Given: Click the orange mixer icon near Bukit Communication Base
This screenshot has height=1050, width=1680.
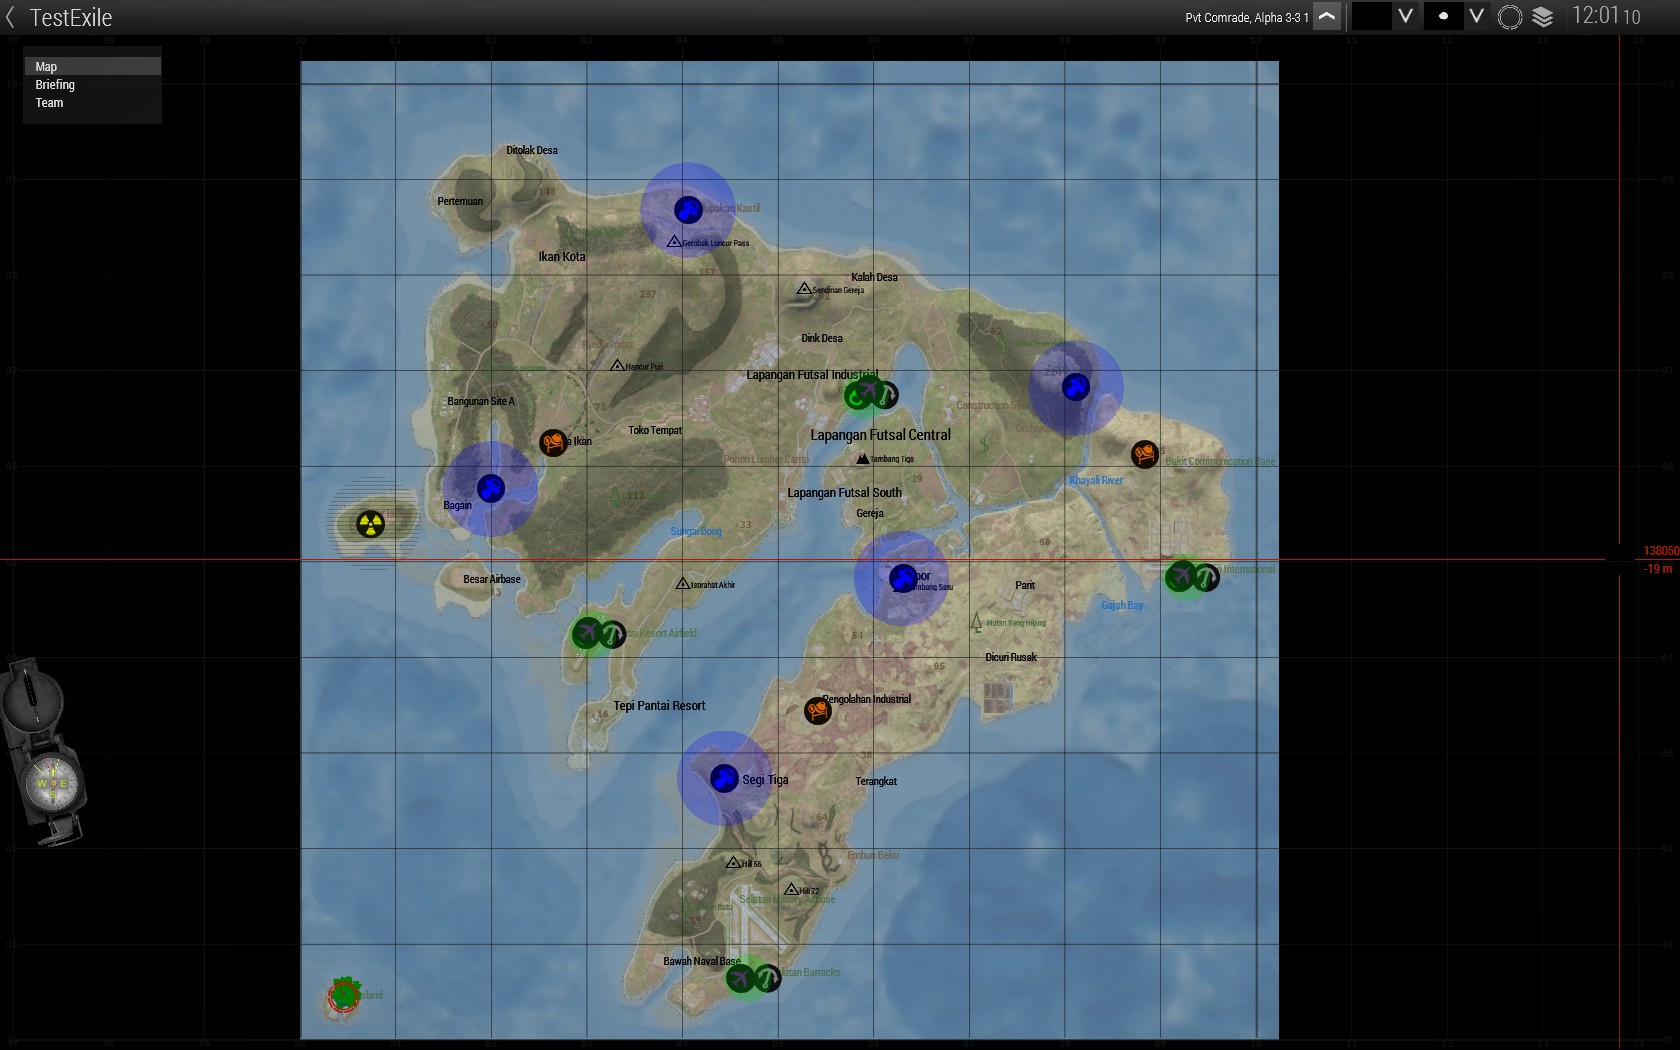Looking at the screenshot, I should pyautogui.click(x=1144, y=454).
